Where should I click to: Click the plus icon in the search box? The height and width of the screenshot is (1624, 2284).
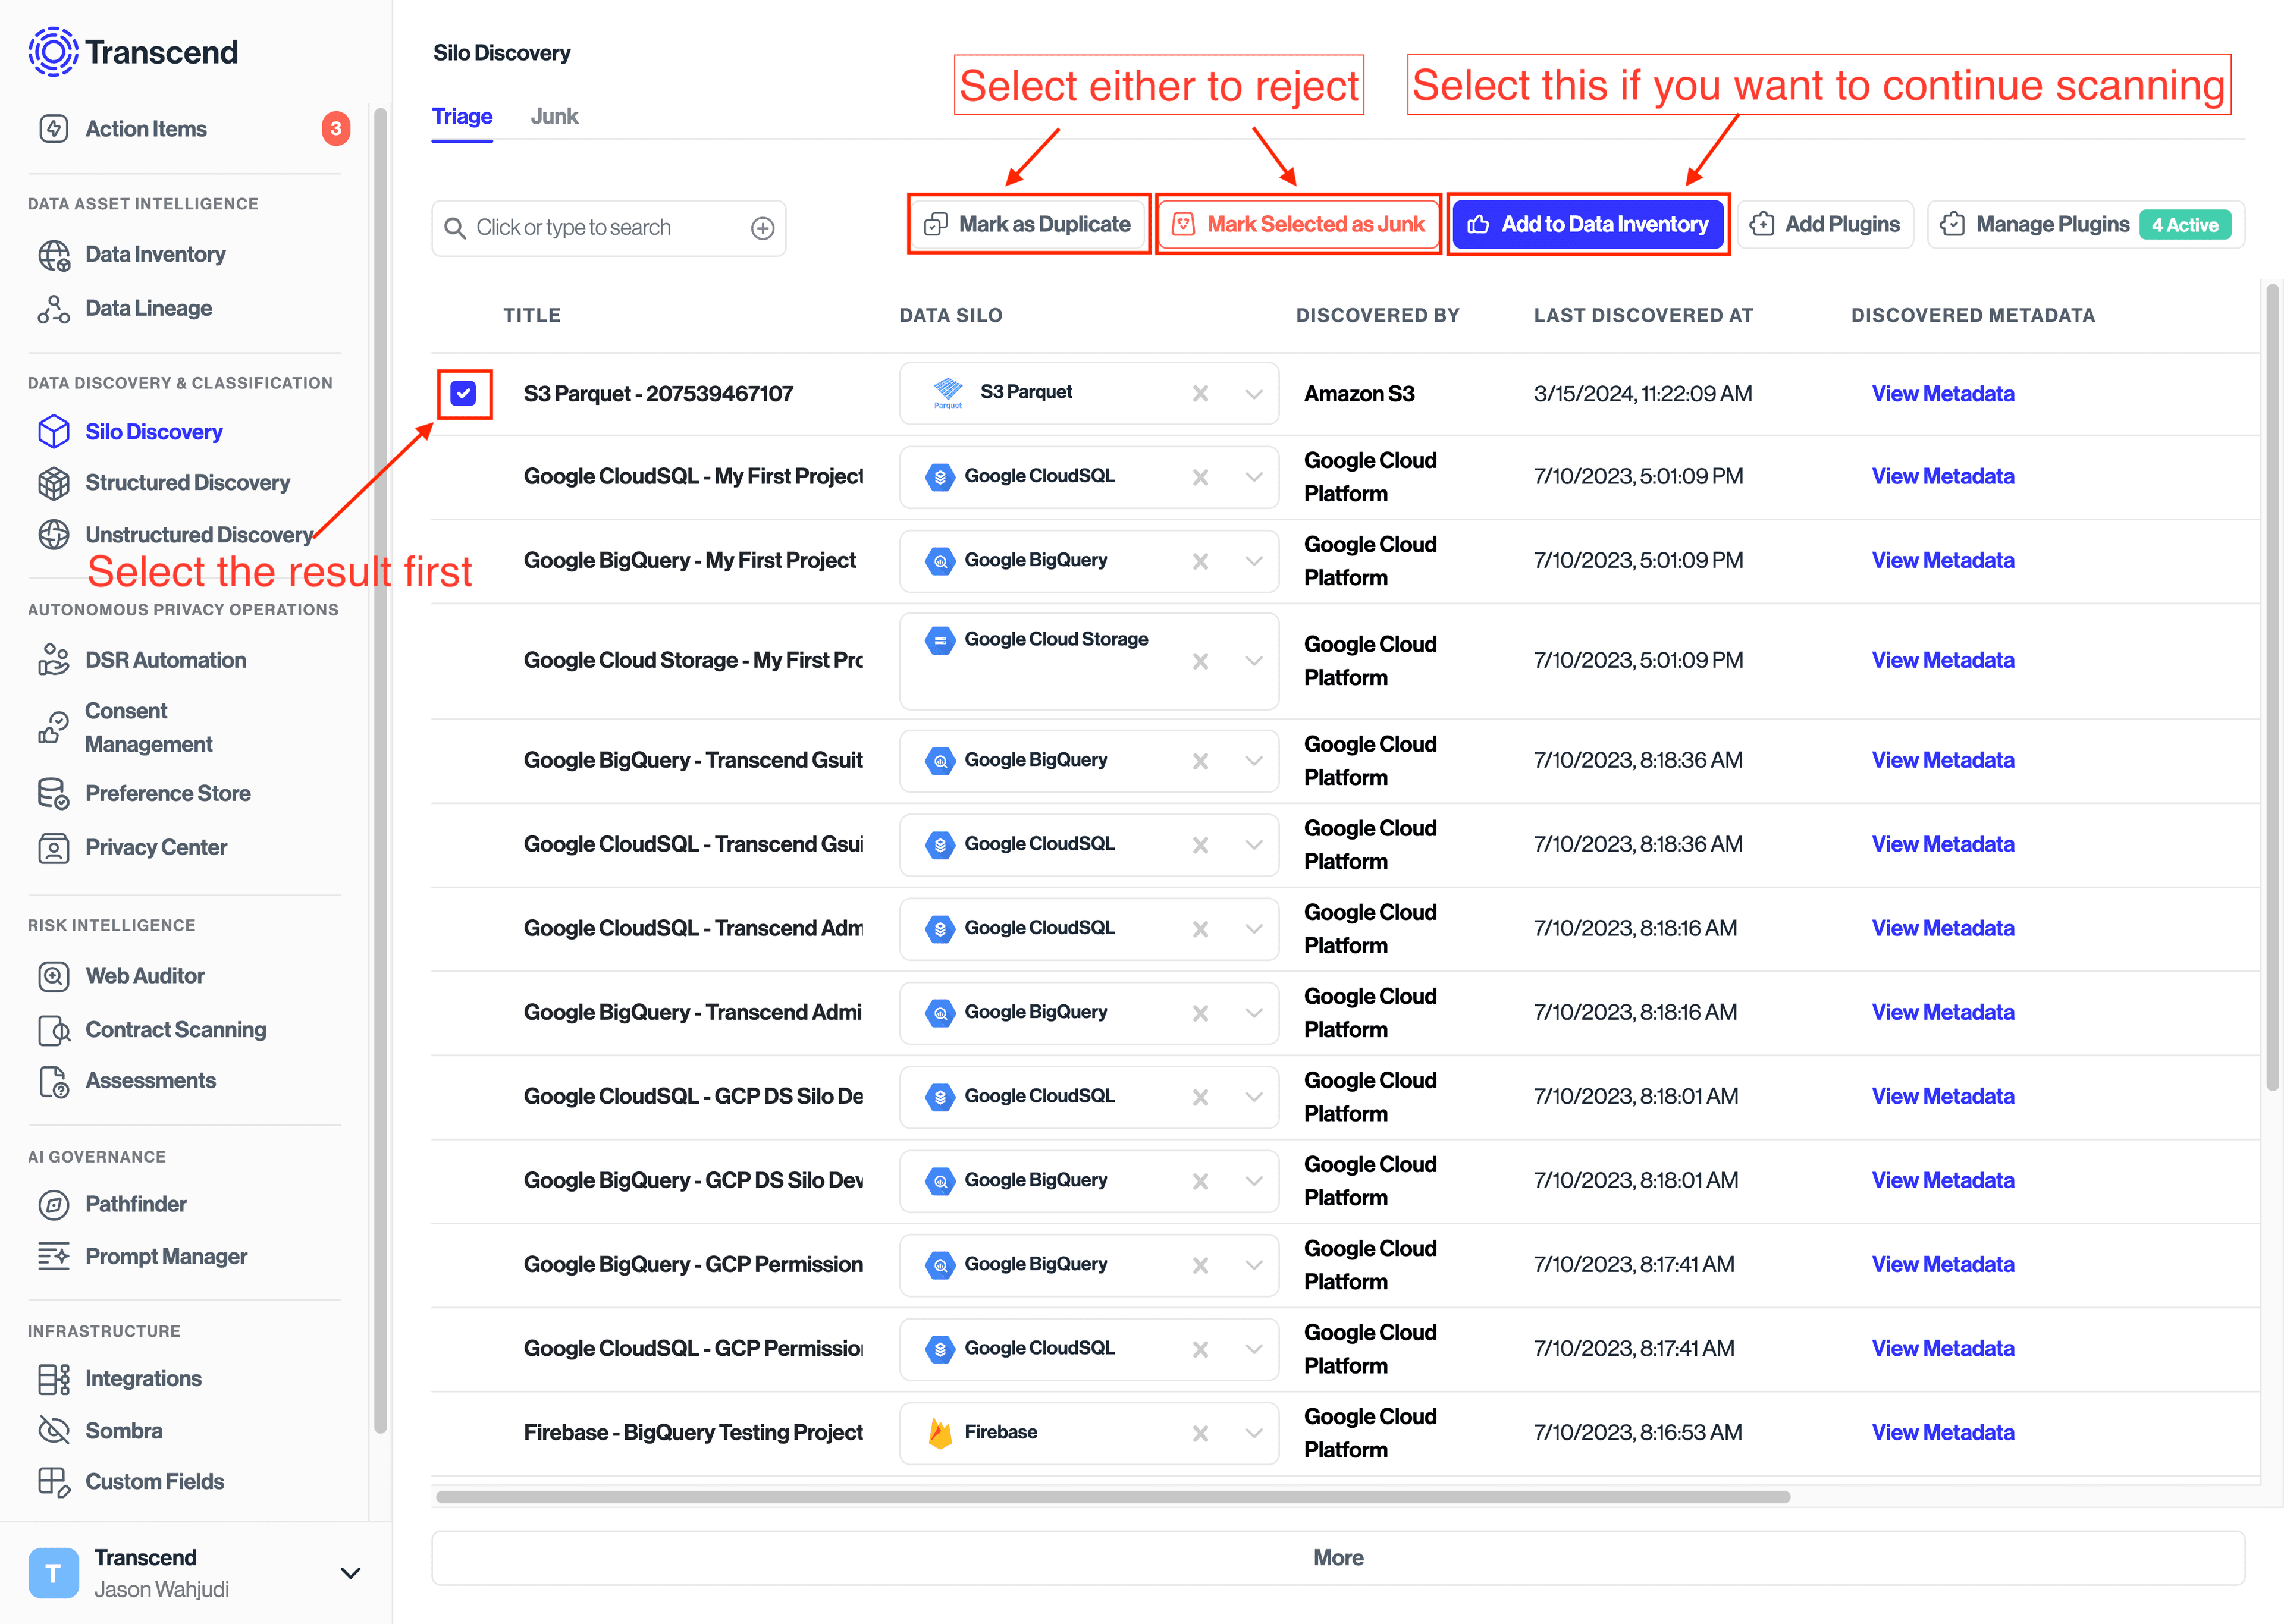[762, 228]
